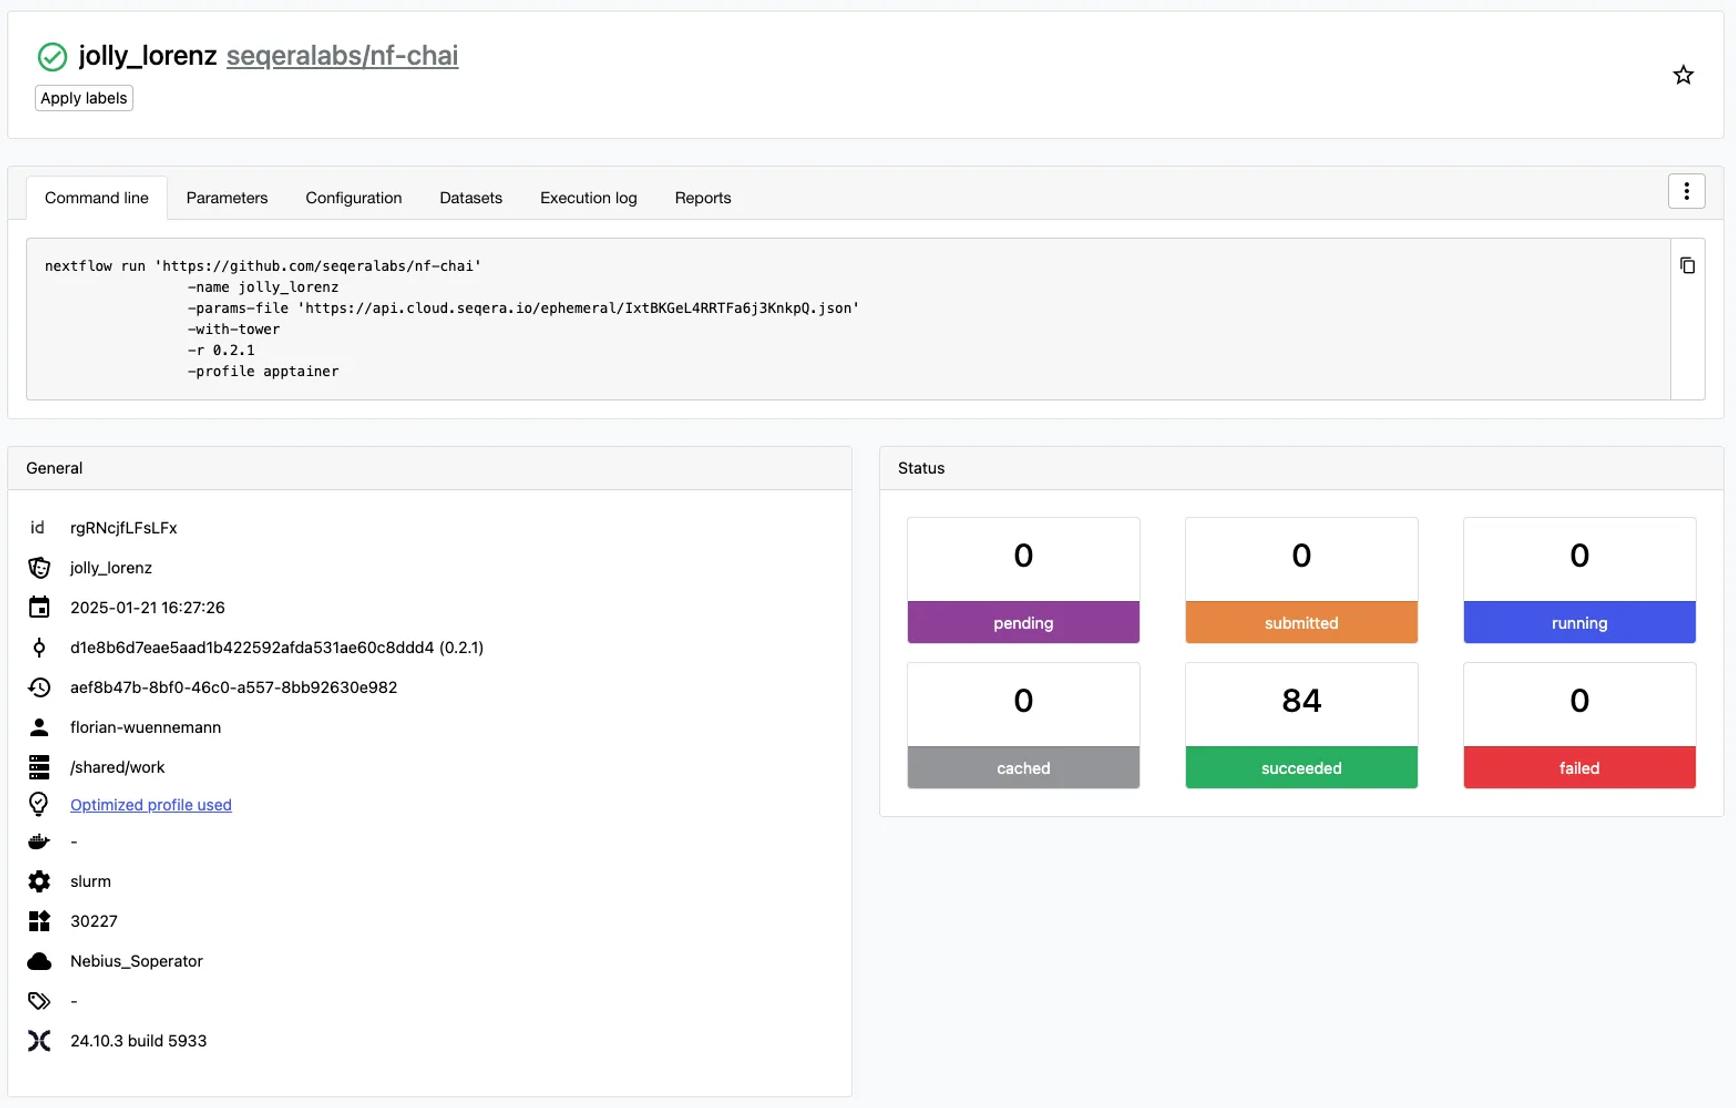Click the commit icon beside the hash
This screenshot has width=1736, height=1108.
point(39,647)
